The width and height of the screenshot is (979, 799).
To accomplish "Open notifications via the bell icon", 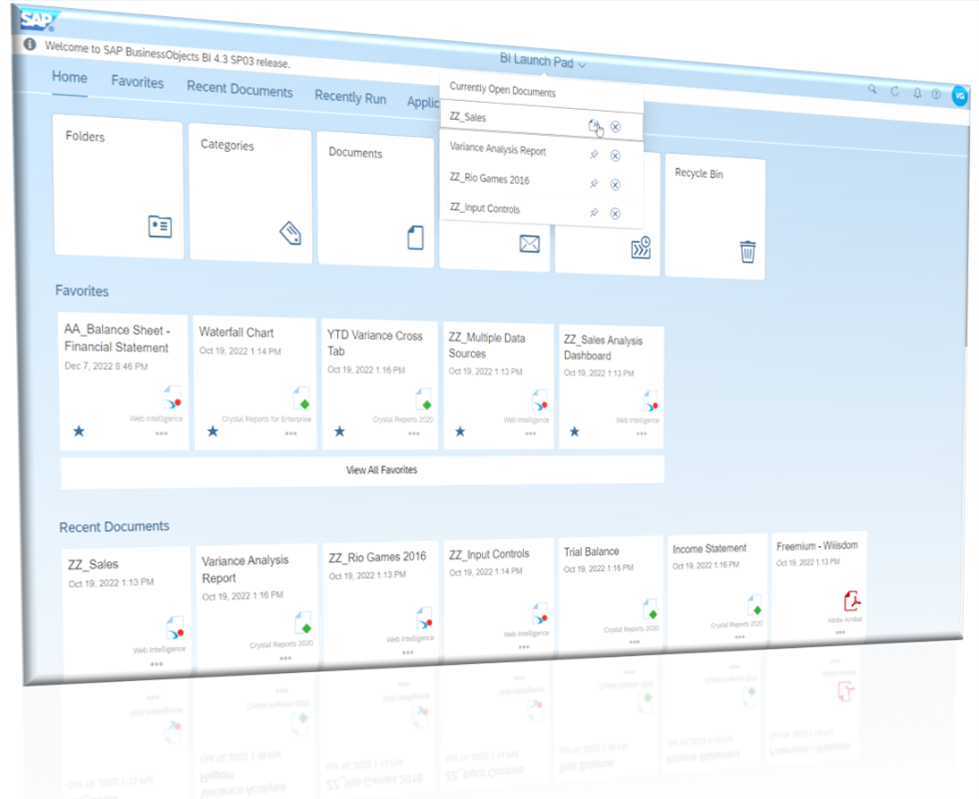I will (x=917, y=93).
